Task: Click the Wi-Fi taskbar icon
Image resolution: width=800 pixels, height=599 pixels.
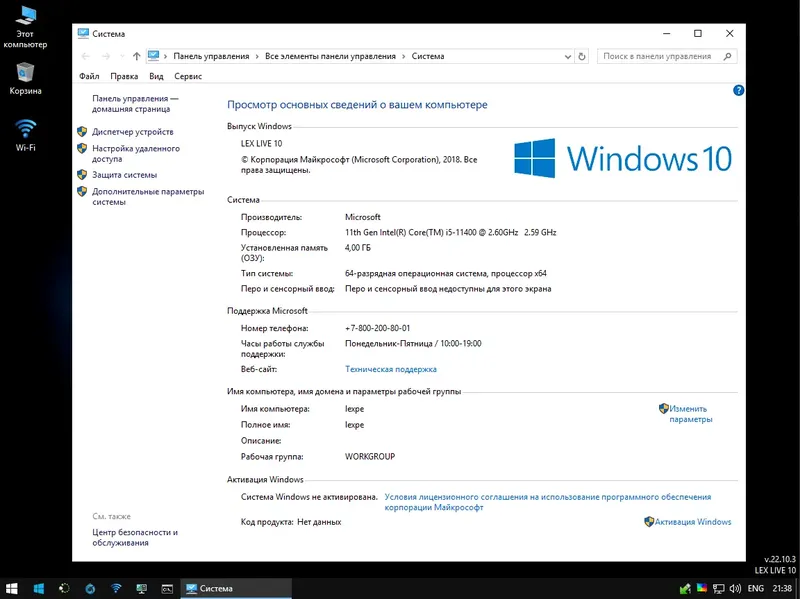Action: pyautogui.click(x=116, y=588)
